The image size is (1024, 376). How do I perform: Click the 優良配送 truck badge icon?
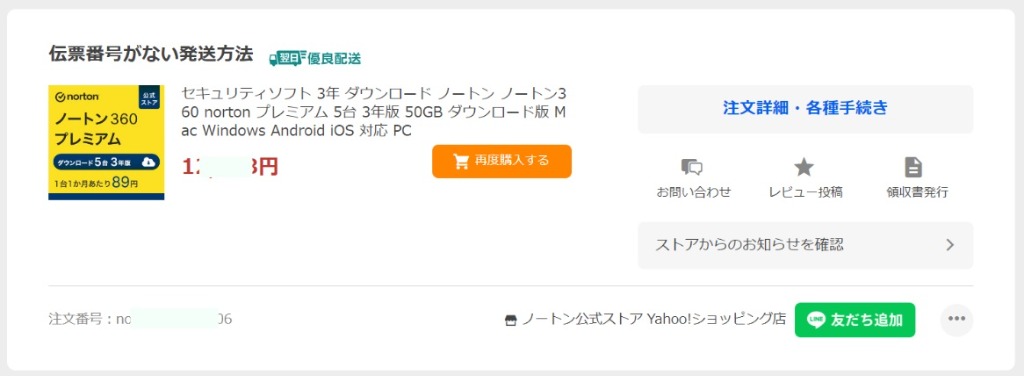(x=287, y=58)
